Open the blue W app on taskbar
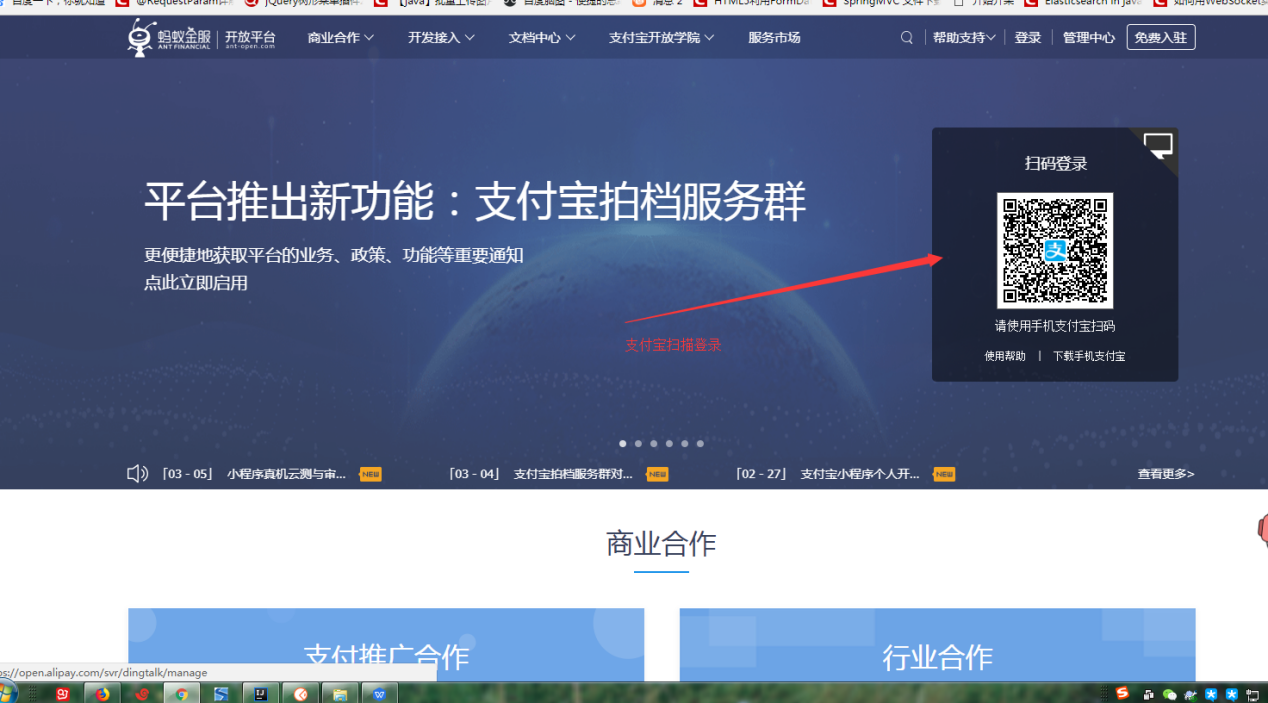1268x703 pixels. (x=380, y=693)
